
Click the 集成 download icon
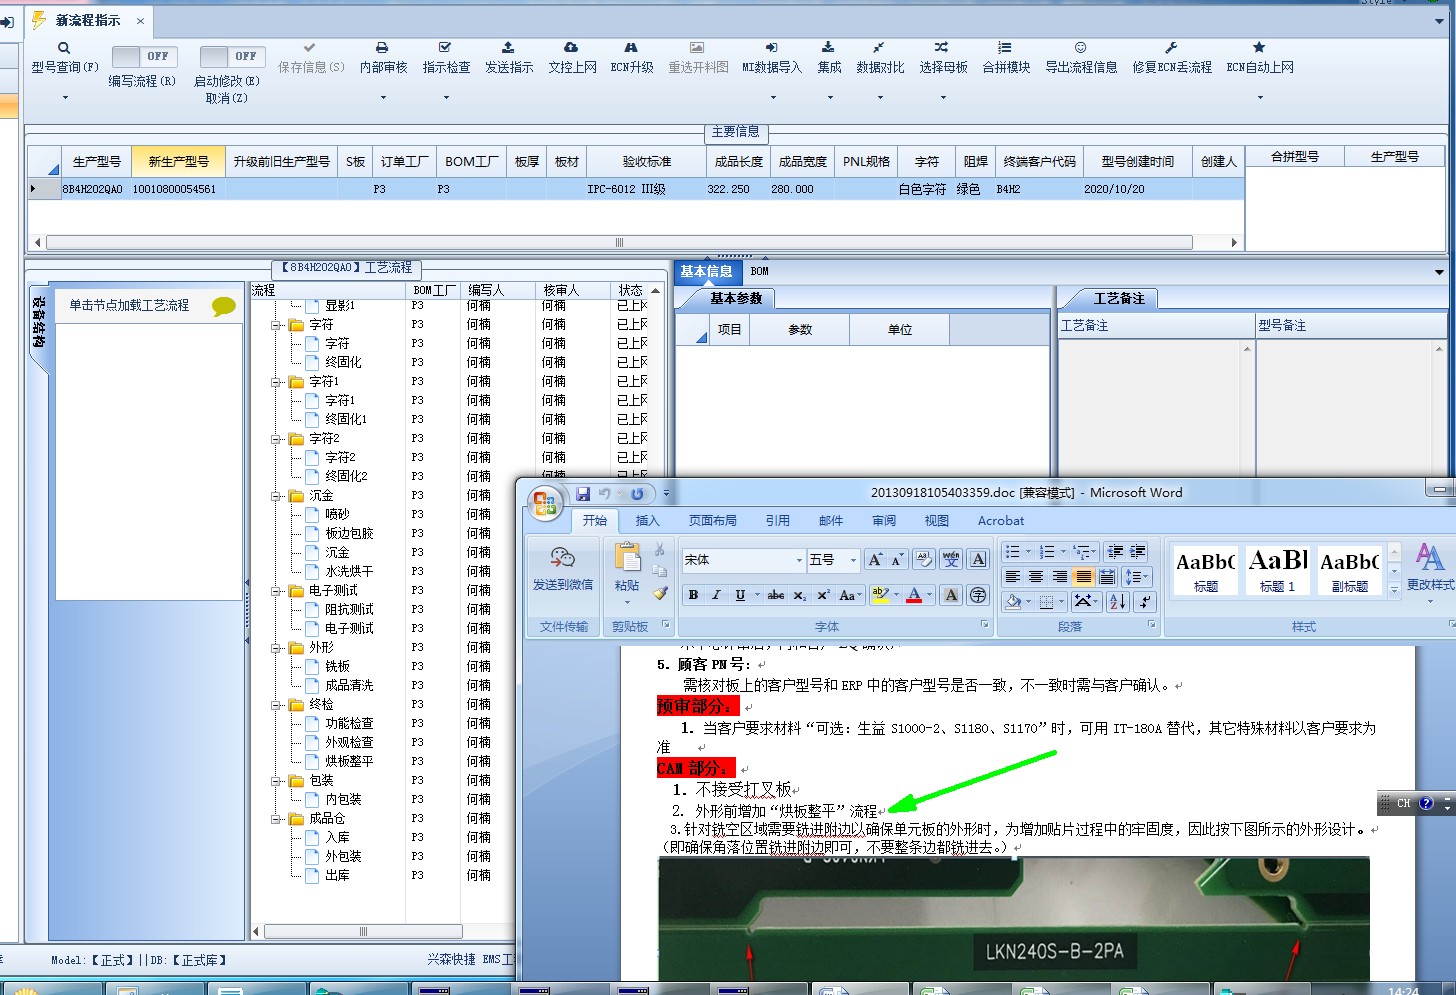point(828,47)
